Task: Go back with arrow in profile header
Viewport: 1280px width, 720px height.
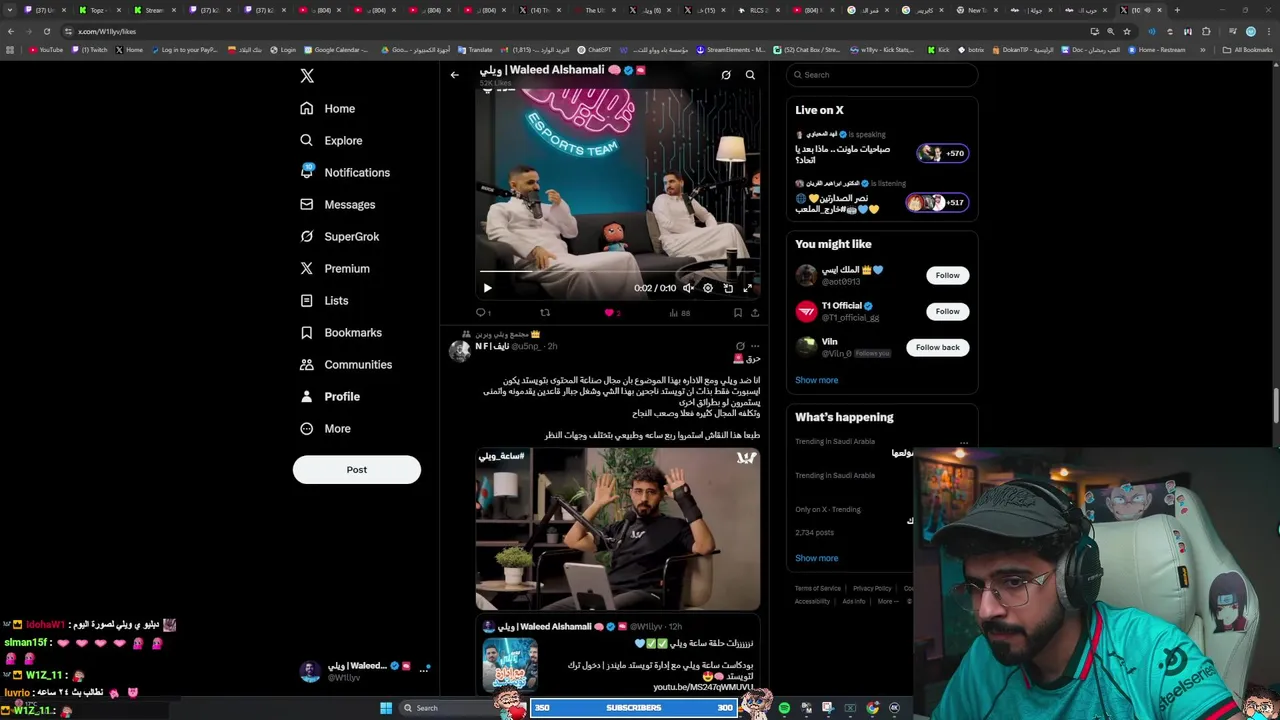Action: point(454,74)
